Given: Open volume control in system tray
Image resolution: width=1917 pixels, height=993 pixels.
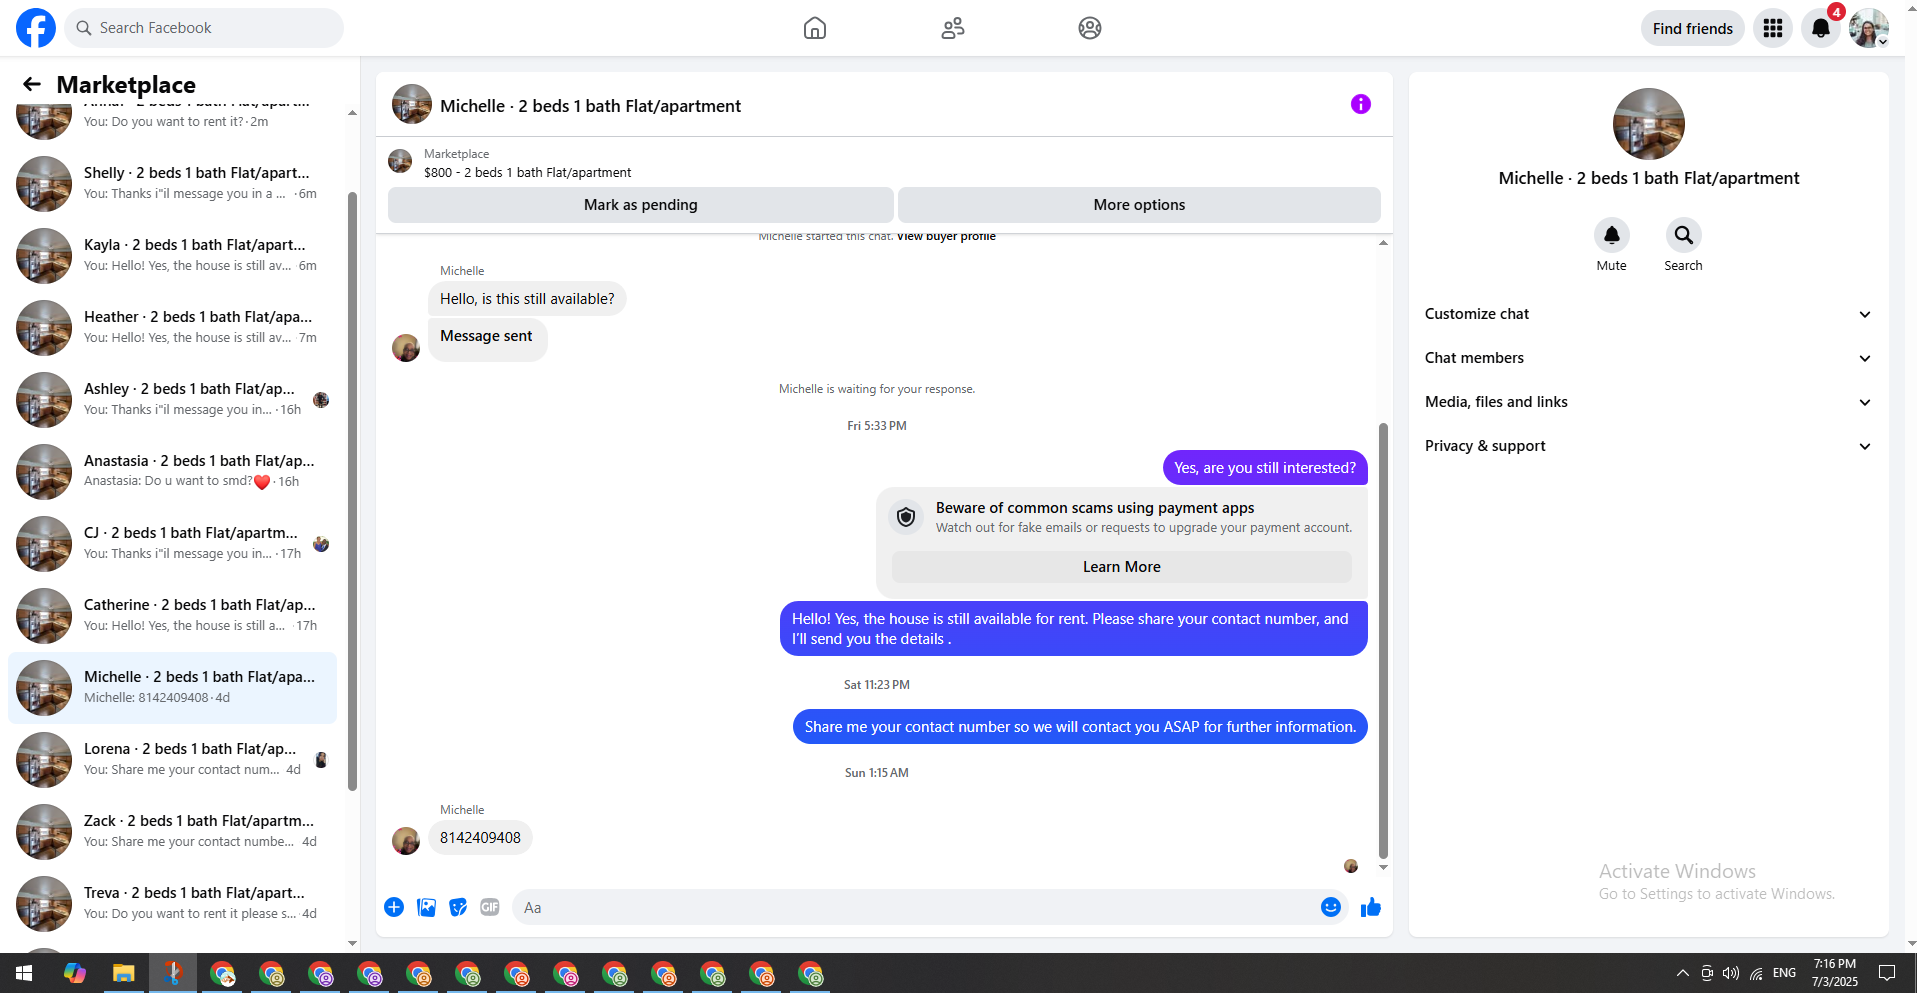Looking at the screenshot, I should (1731, 973).
